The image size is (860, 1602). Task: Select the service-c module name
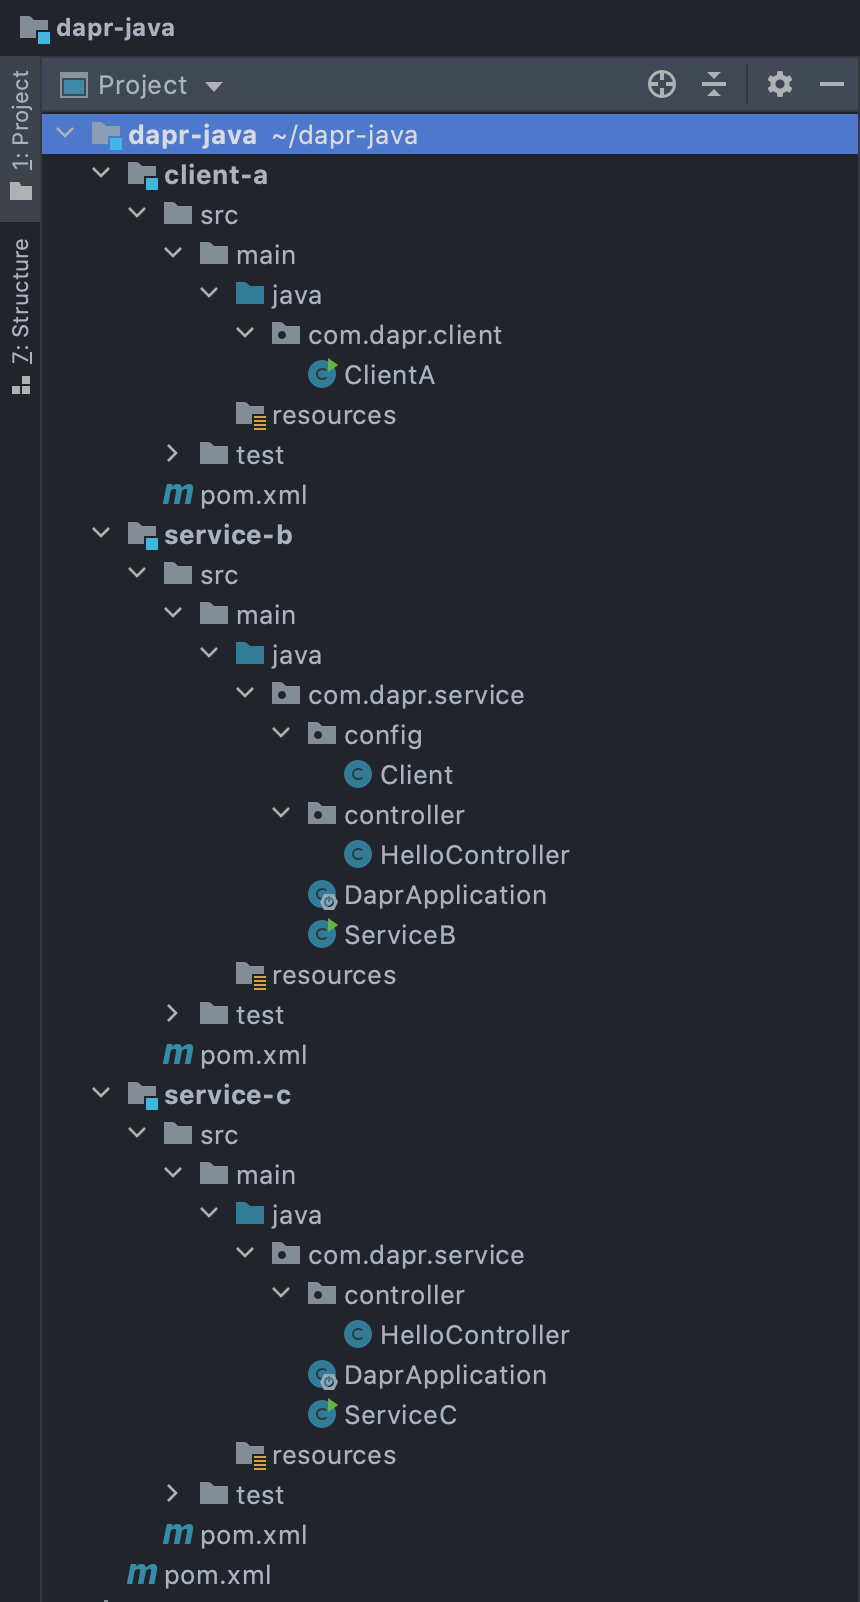click(228, 1095)
